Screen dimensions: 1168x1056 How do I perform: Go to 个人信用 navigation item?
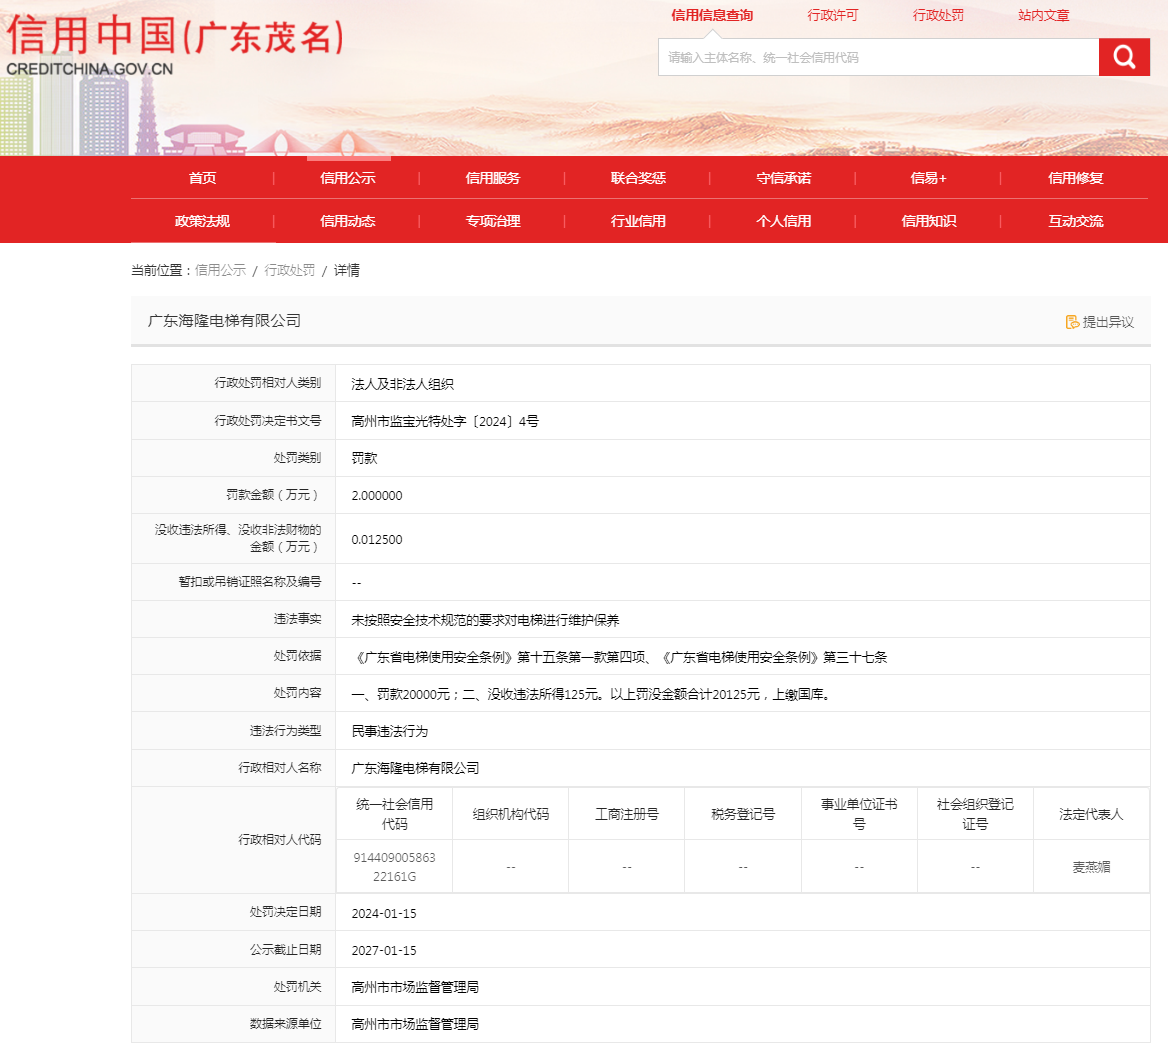pyautogui.click(x=784, y=221)
